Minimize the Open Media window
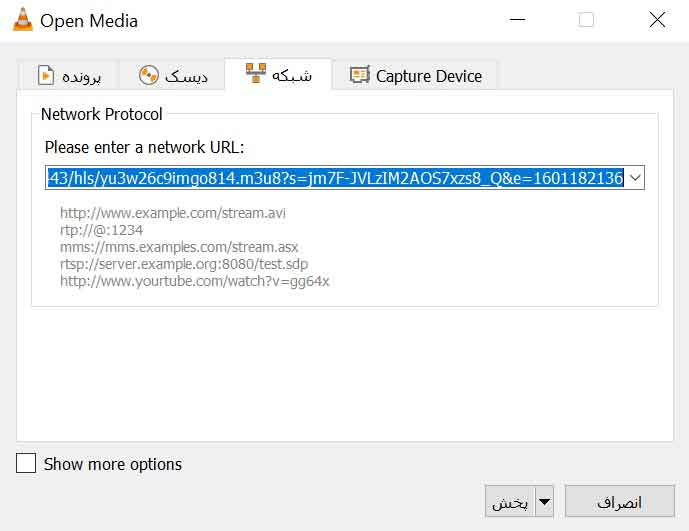This screenshot has height=531, width=689. click(x=517, y=20)
